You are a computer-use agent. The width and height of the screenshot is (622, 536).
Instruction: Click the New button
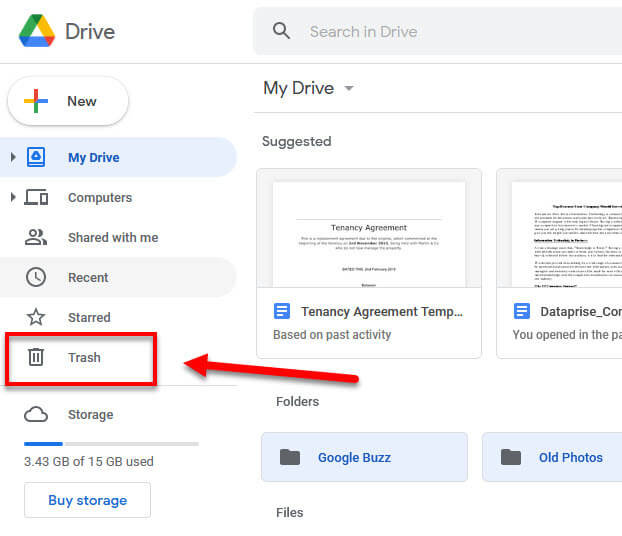(x=68, y=101)
